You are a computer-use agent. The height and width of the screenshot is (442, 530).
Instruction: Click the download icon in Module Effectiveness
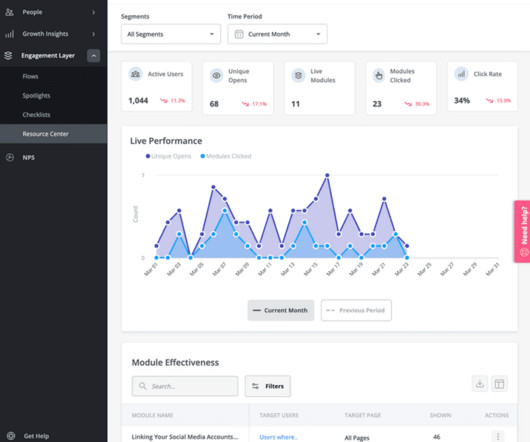pos(479,384)
